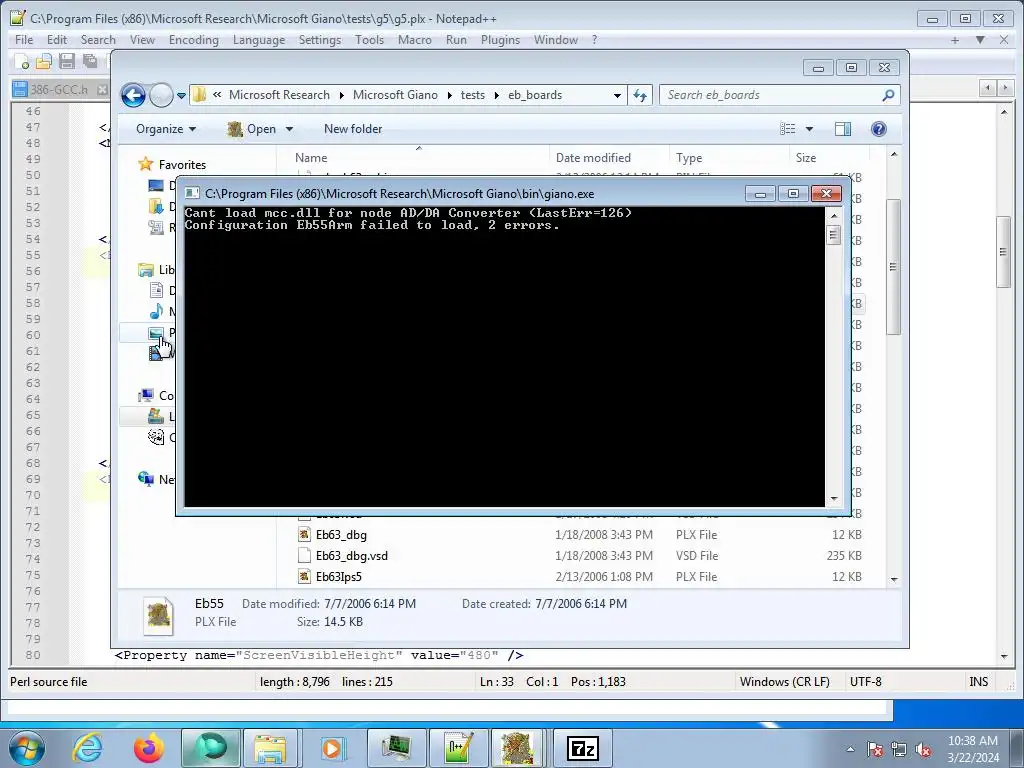Open the address bar history dropdown

[617, 95]
